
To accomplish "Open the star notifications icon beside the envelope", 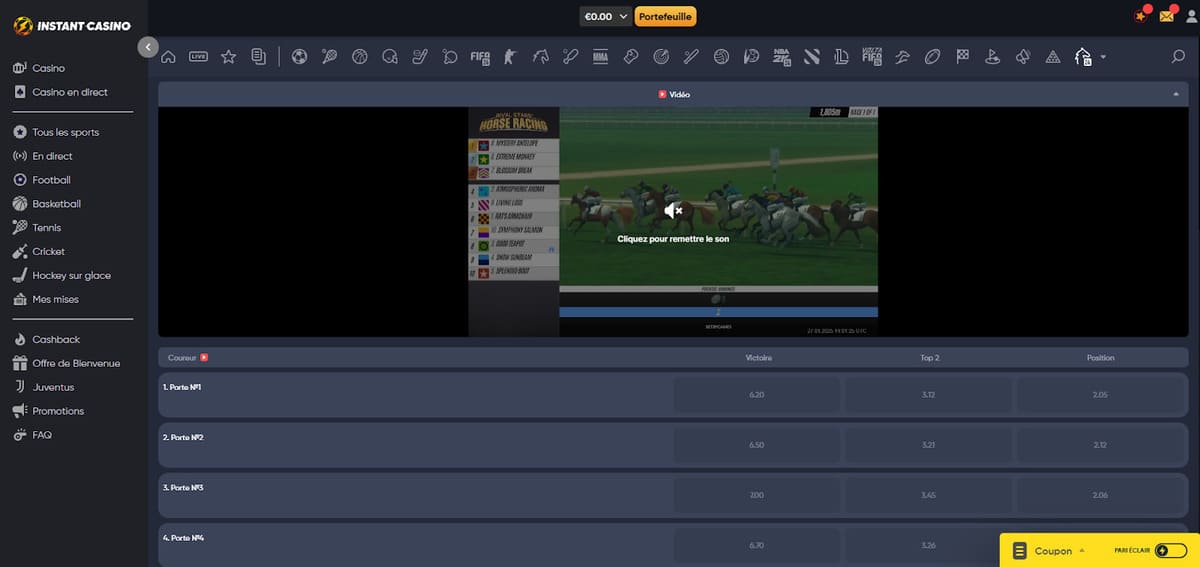I will (x=1141, y=15).
